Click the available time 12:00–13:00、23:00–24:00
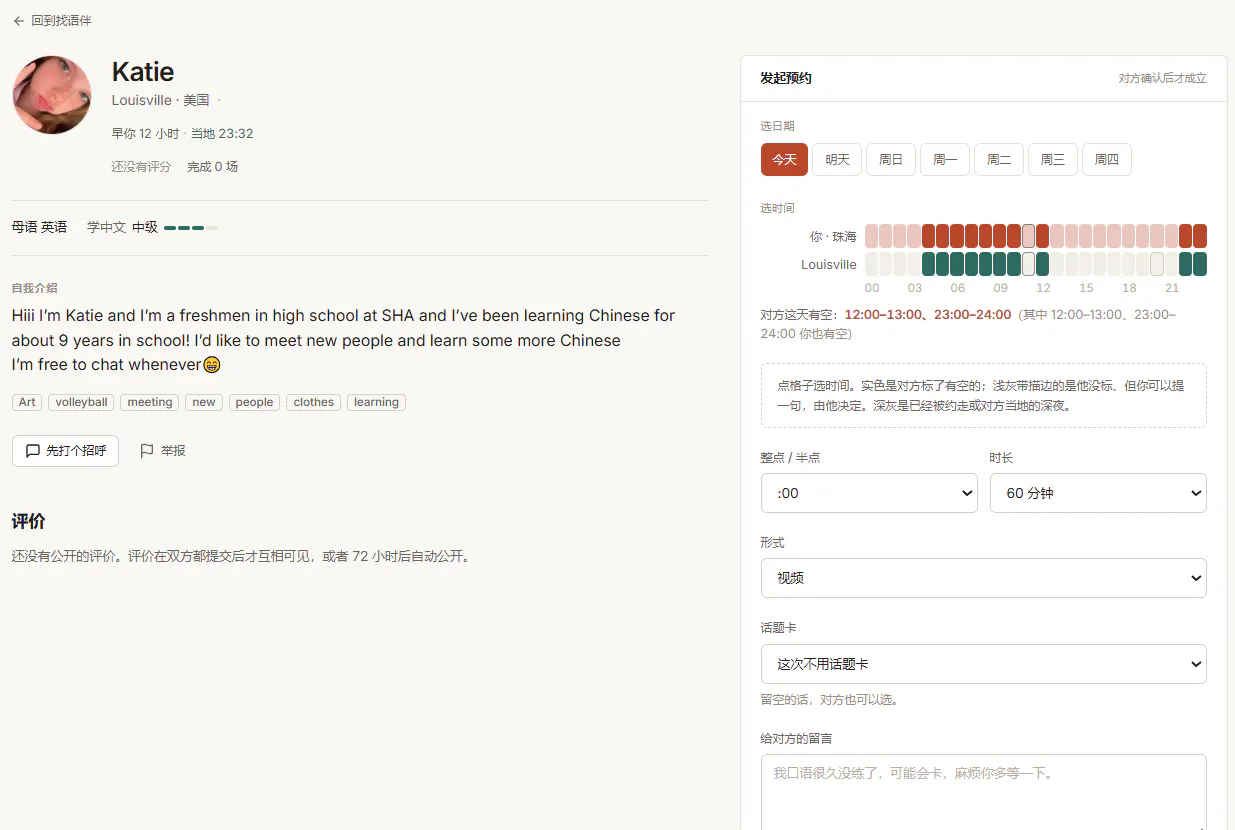The height and width of the screenshot is (830, 1235). click(x=928, y=315)
